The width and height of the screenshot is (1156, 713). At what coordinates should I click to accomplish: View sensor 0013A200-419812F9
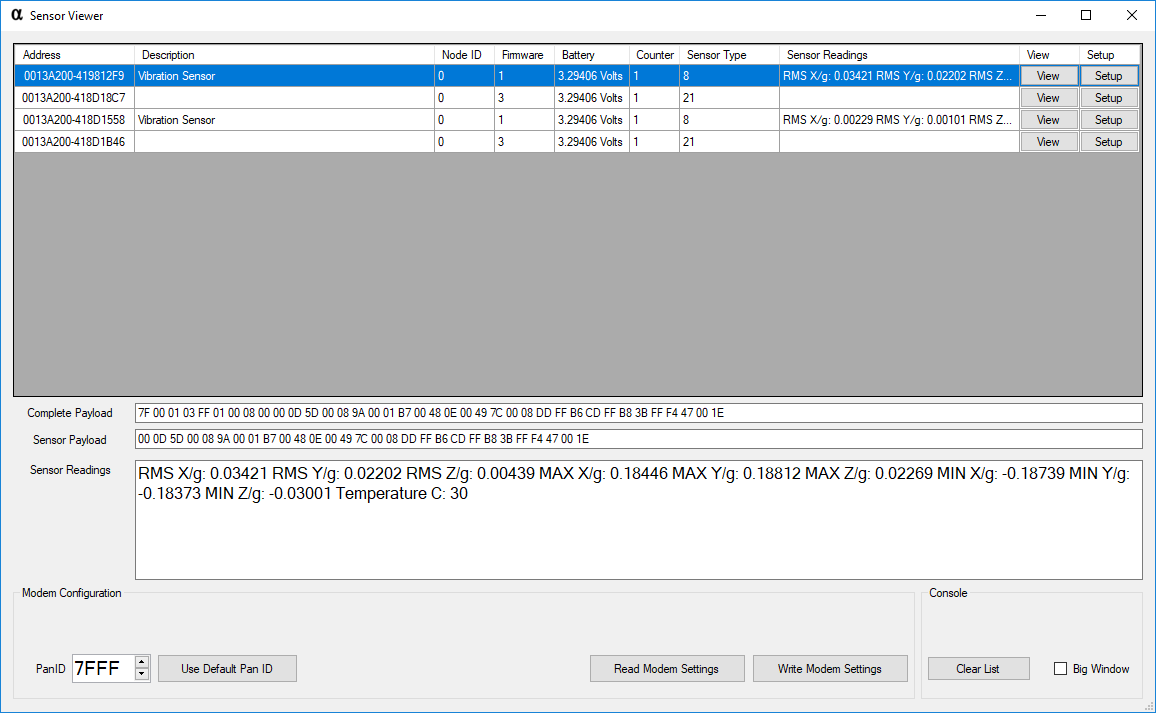click(x=1048, y=76)
